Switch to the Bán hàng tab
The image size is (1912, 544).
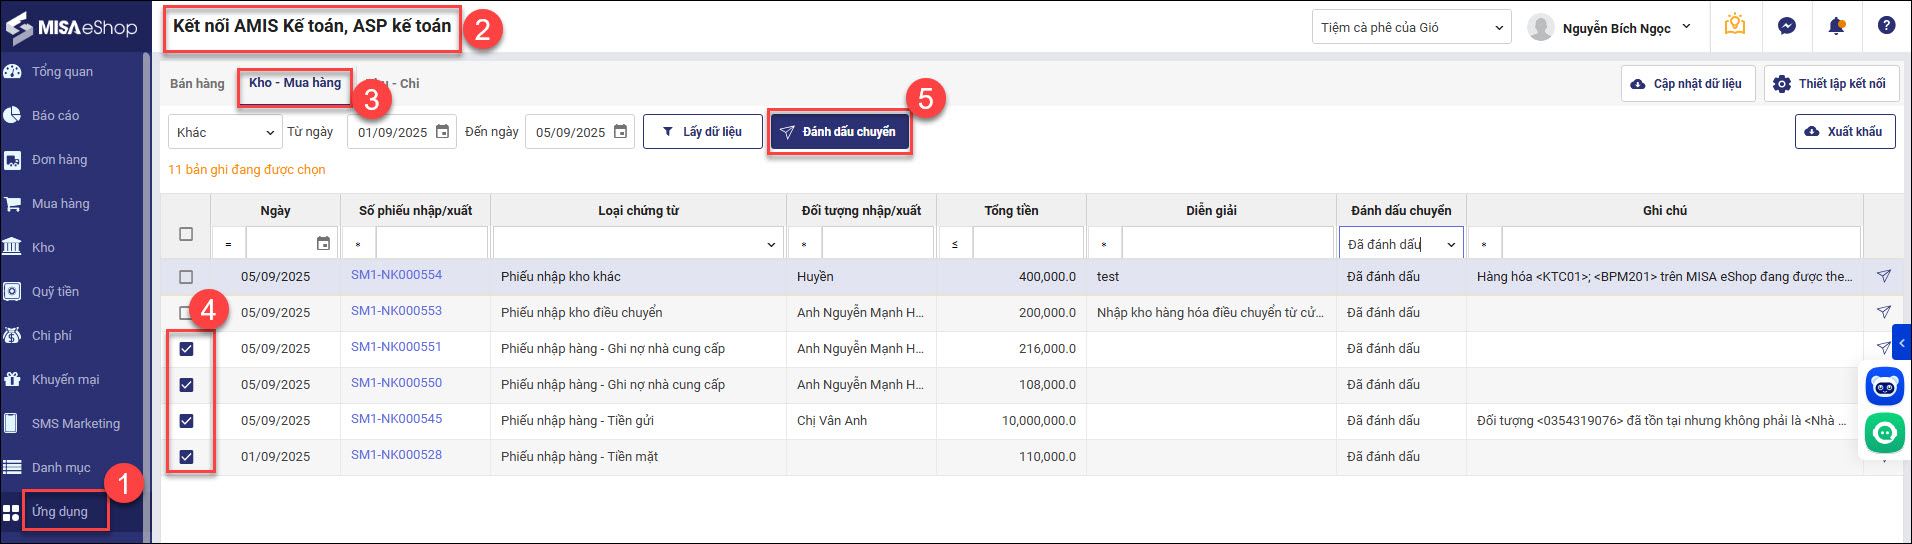197,84
